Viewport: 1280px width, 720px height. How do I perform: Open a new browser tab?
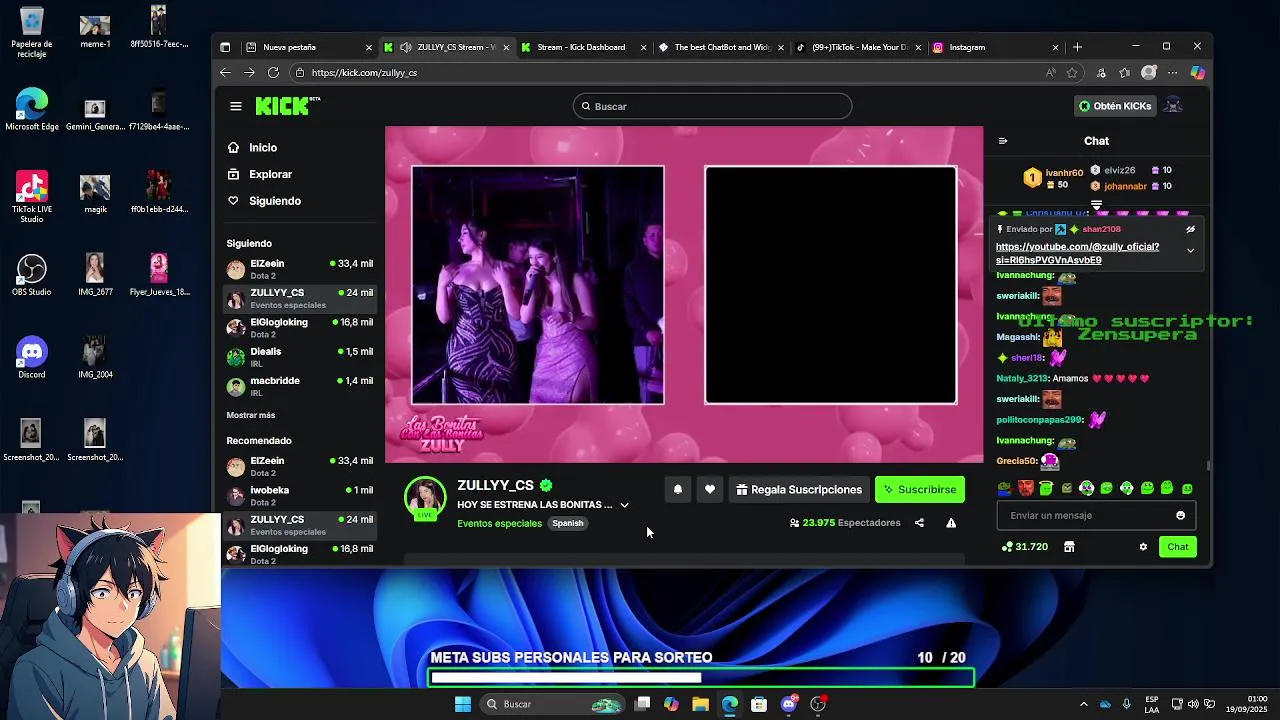click(x=1077, y=47)
